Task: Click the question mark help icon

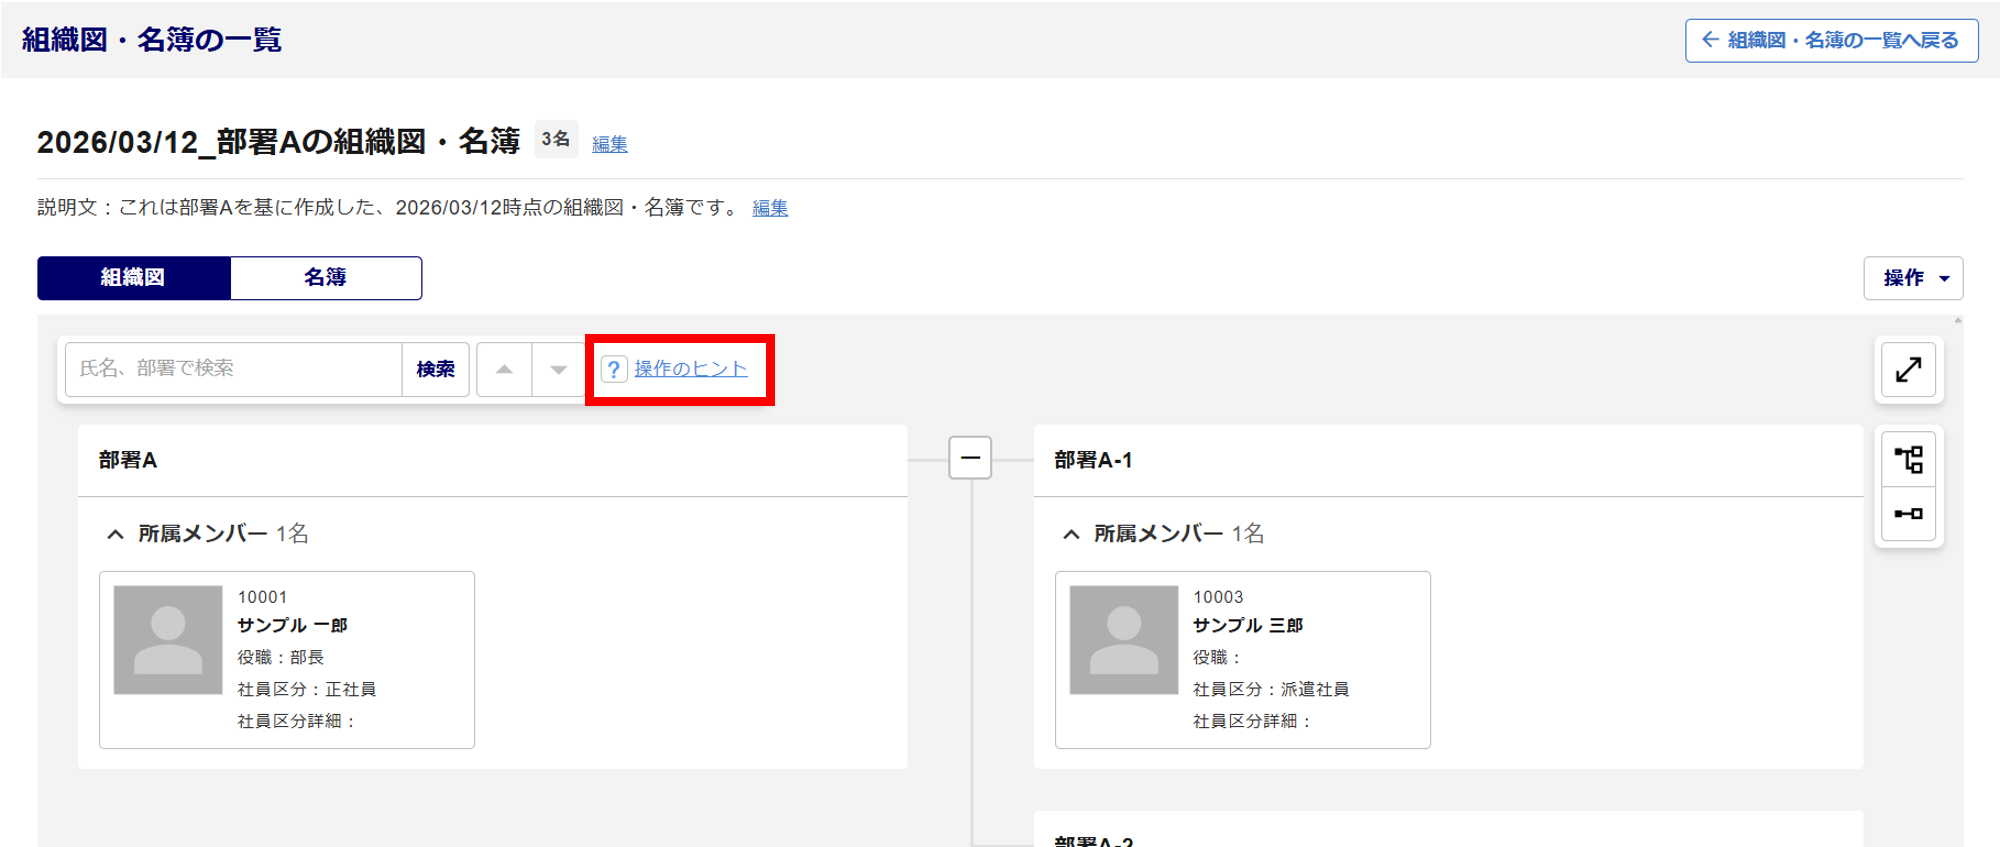Action: click(x=614, y=369)
